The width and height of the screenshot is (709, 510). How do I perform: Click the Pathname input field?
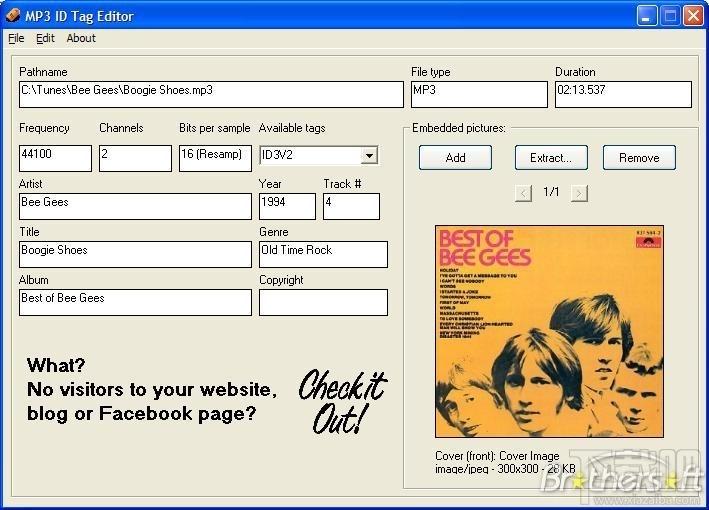click(211, 94)
